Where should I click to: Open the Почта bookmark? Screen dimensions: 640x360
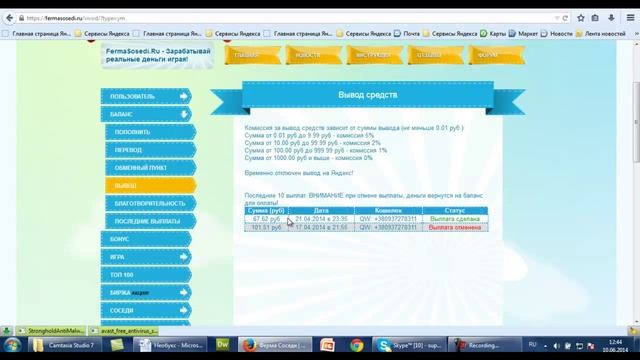click(407, 33)
